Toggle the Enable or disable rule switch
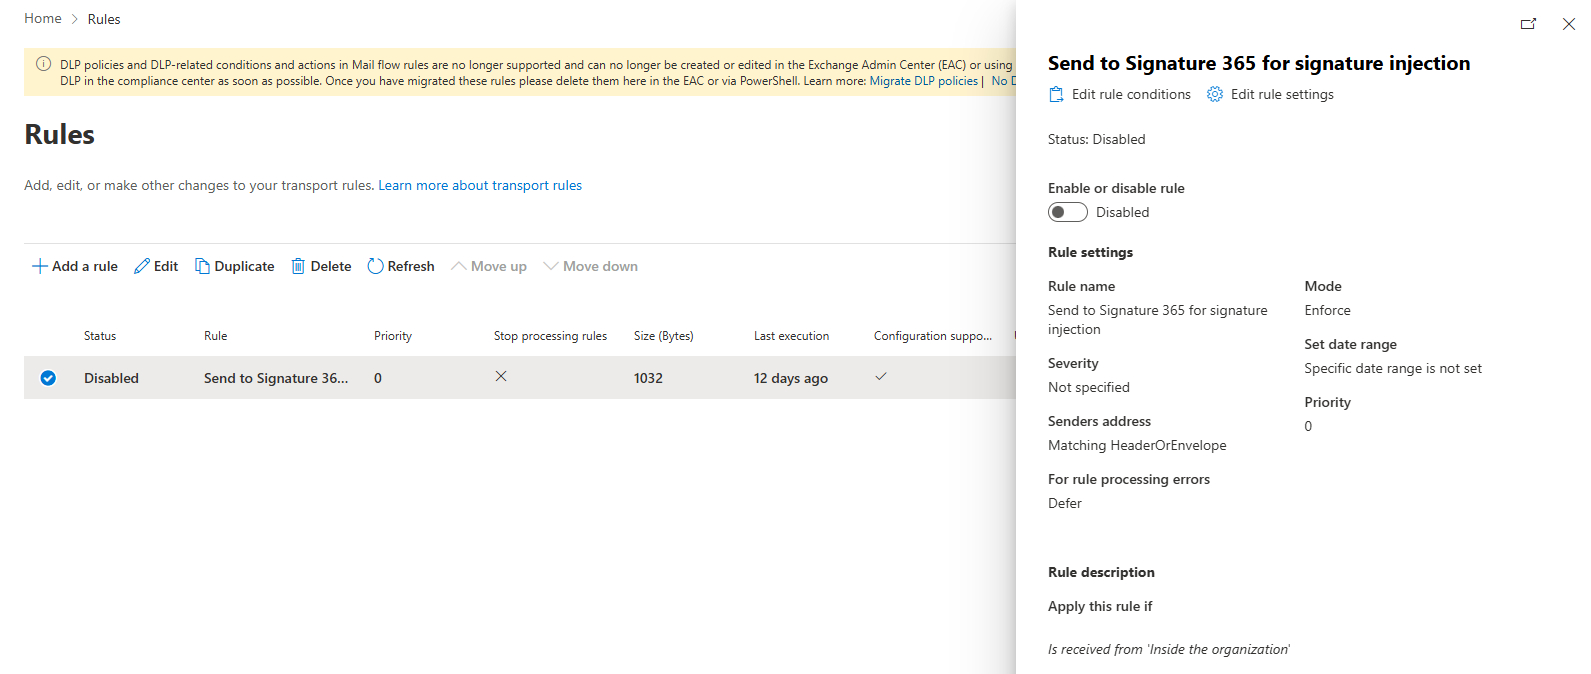1591x674 pixels. pos(1067,212)
